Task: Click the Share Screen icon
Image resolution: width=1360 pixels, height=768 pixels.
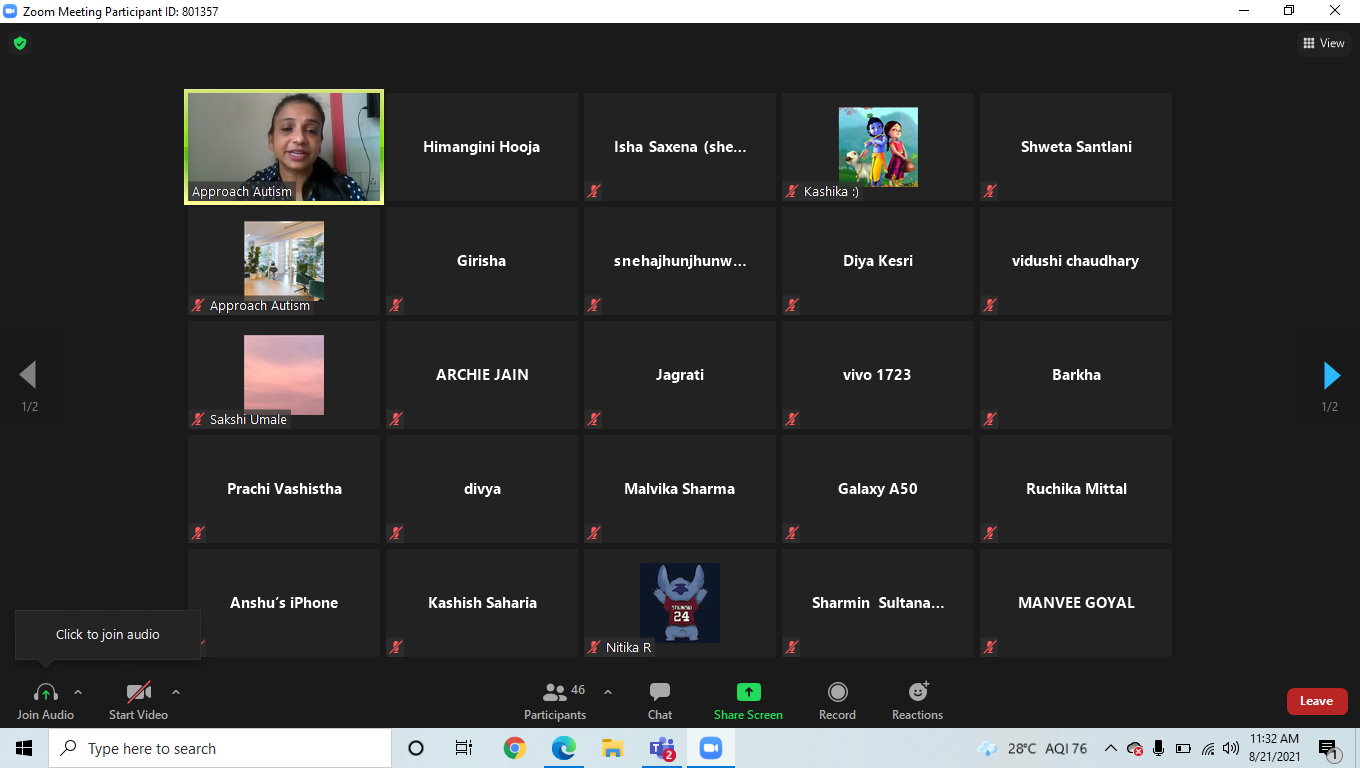Action: [748, 692]
